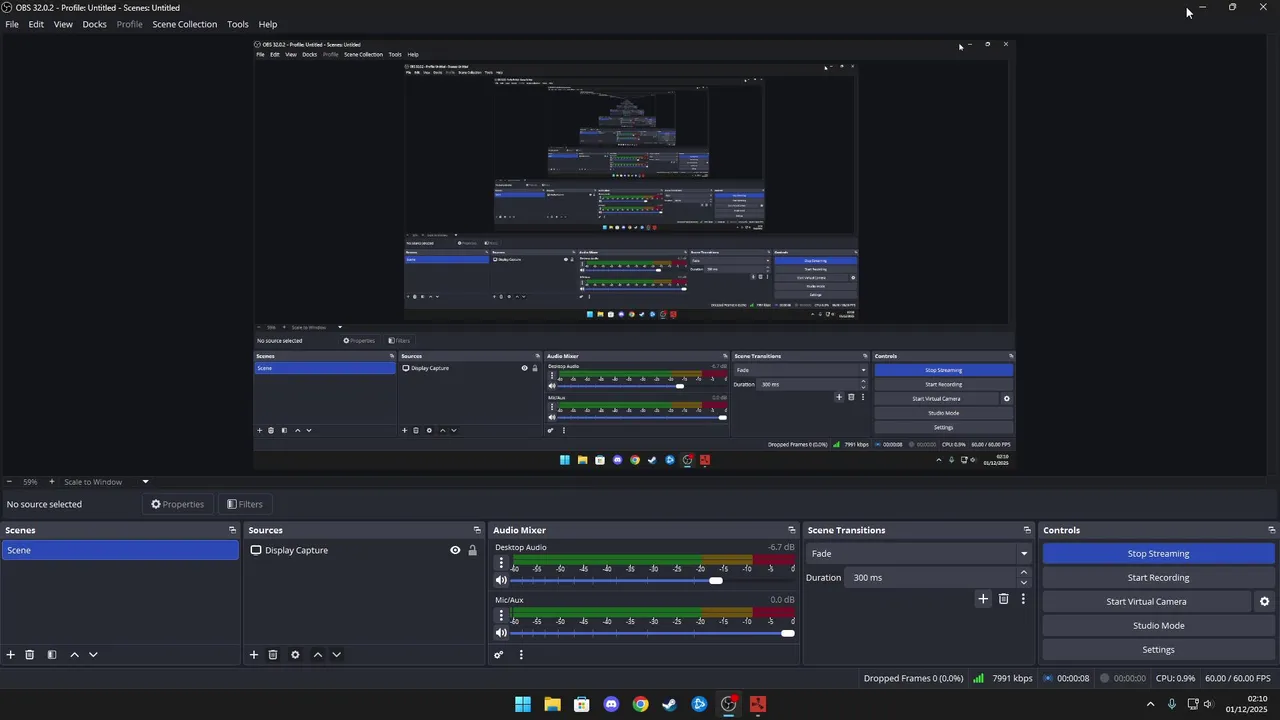
Task: Move scene up in Scenes panel
Action: tap(74, 655)
